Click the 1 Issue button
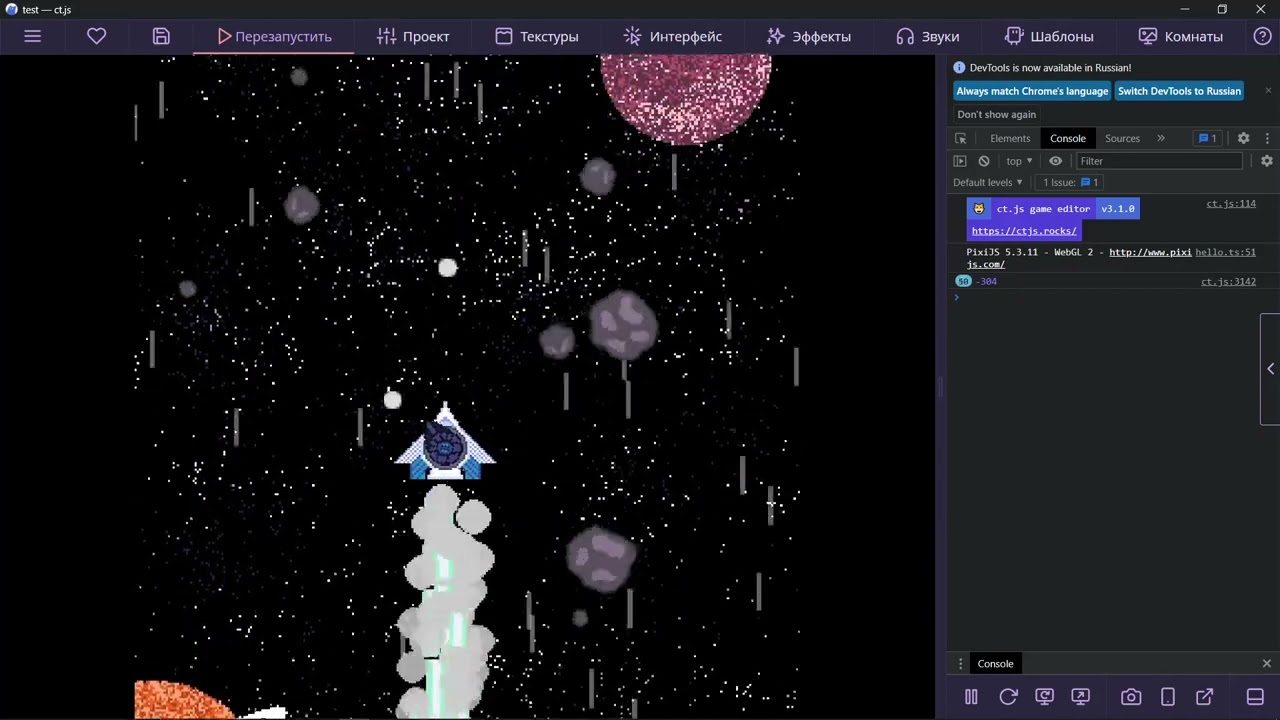The image size is (1280, 720). [x=1071, y=182]
